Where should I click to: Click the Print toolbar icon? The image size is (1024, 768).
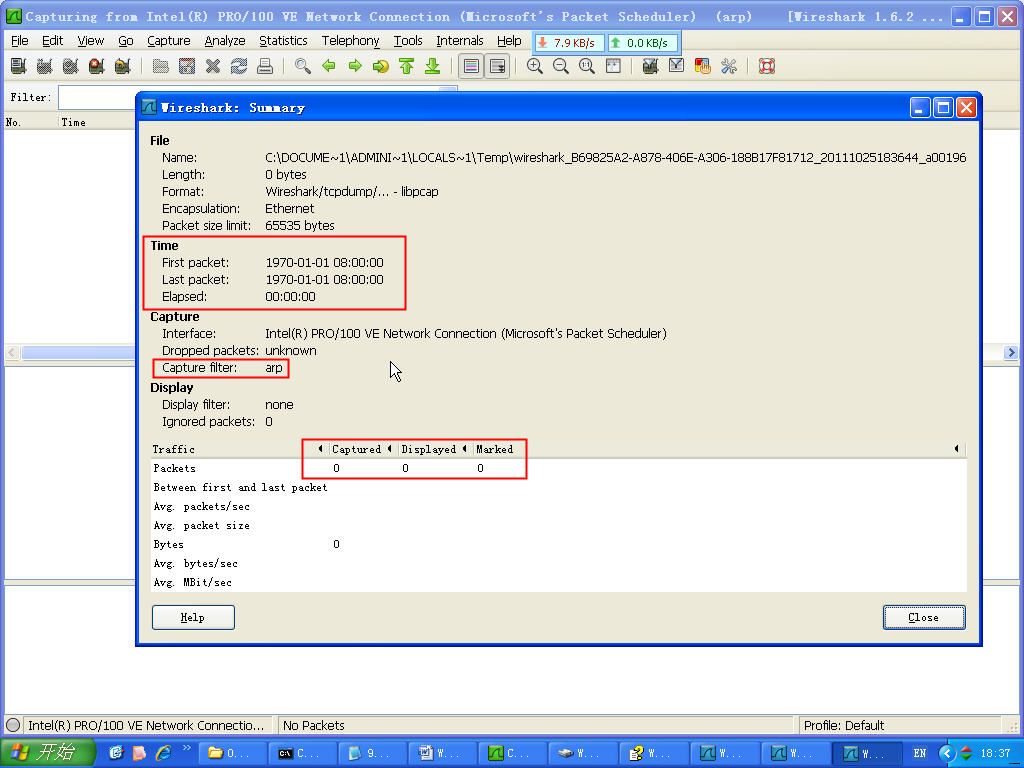point(265,66)
